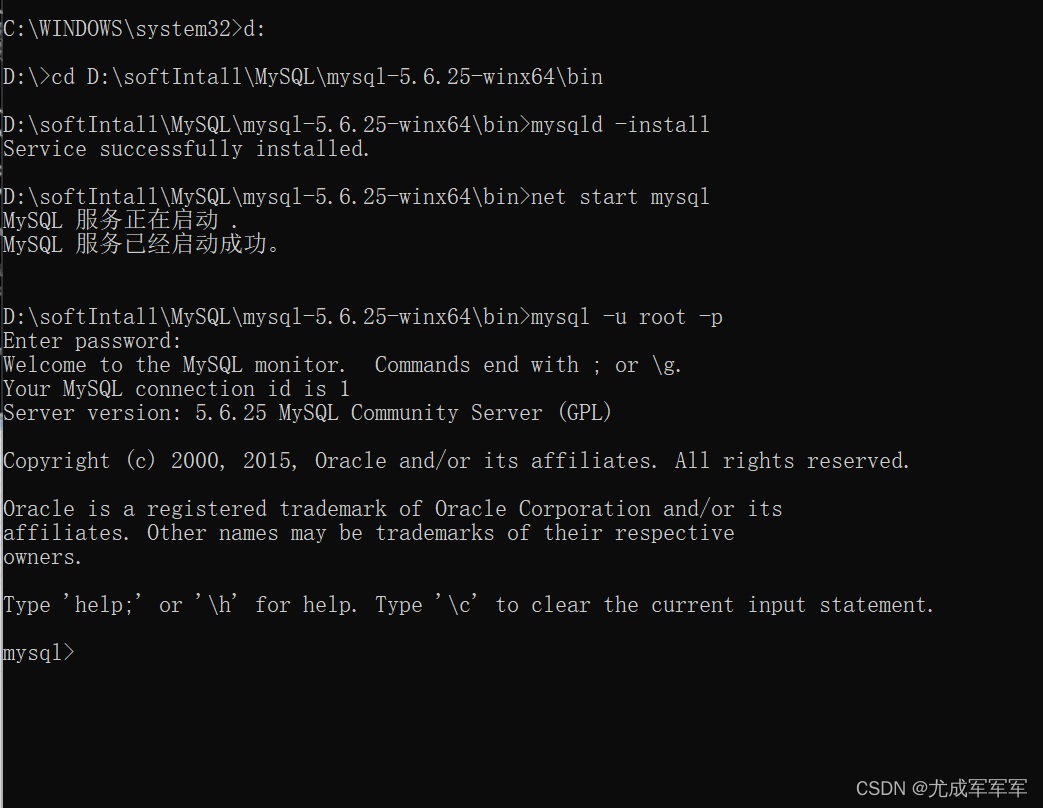Click 'Welcome to the MySQL monitor' text
This screenshot has height=808, width=1043.
click(174, 365)
